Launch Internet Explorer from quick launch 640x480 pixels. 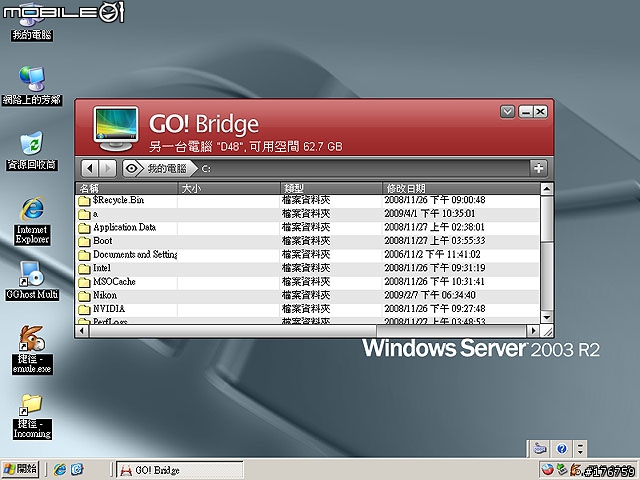click(x=60, y=469)
